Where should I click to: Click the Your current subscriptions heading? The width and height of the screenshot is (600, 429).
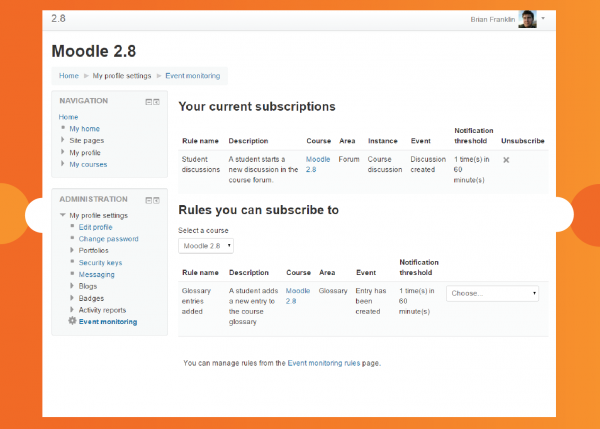[x=257, y=106]
